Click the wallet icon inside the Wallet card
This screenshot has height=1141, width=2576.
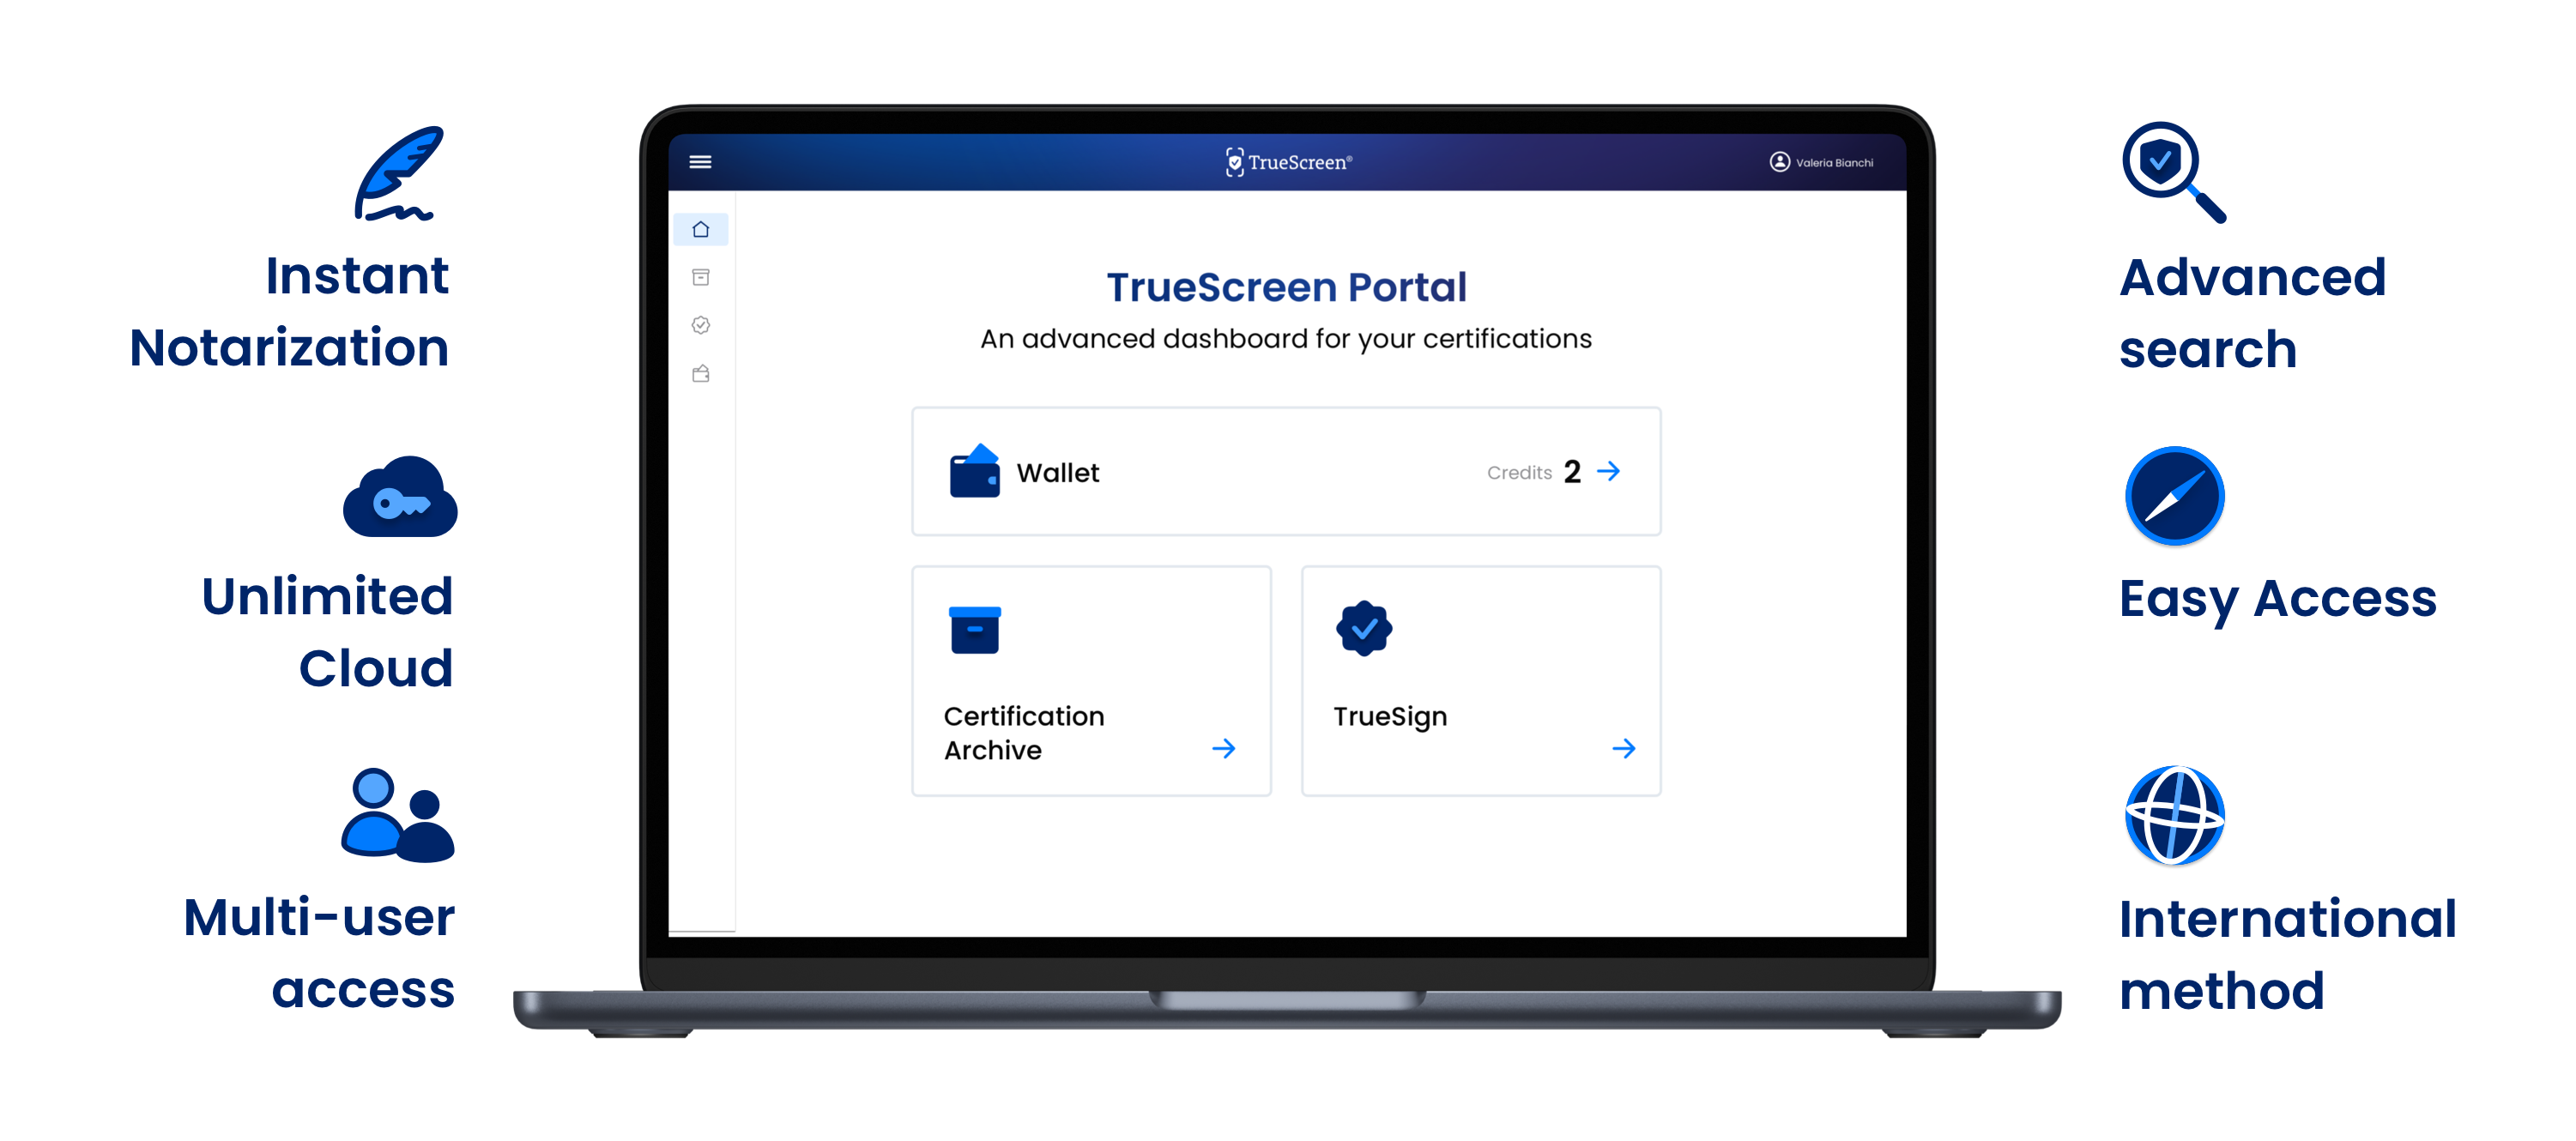(x=974, y=471)
